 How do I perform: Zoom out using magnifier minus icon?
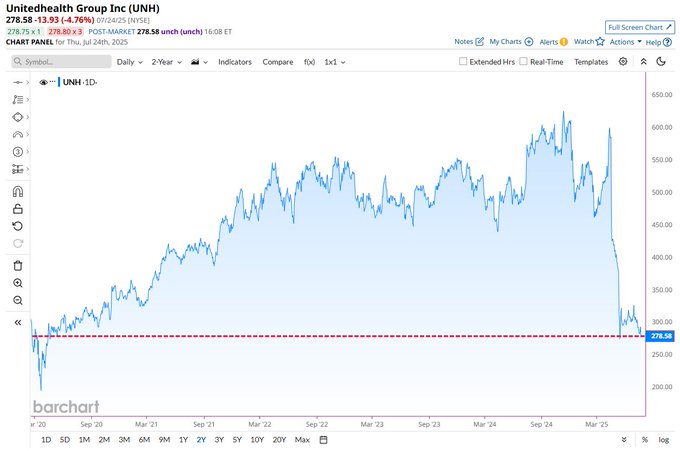(18, 301)
